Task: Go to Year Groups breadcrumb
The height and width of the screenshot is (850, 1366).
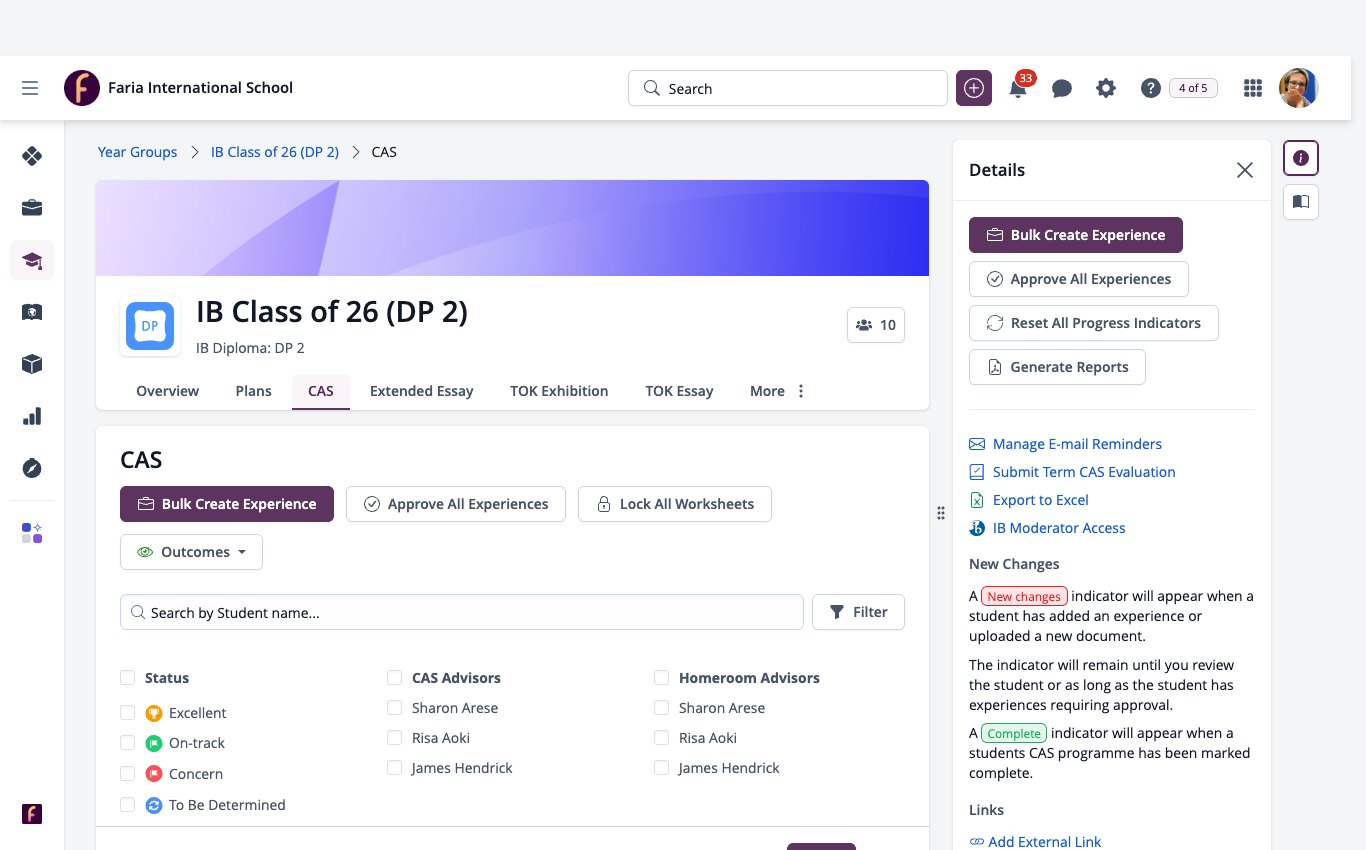Action: [137, 152]
